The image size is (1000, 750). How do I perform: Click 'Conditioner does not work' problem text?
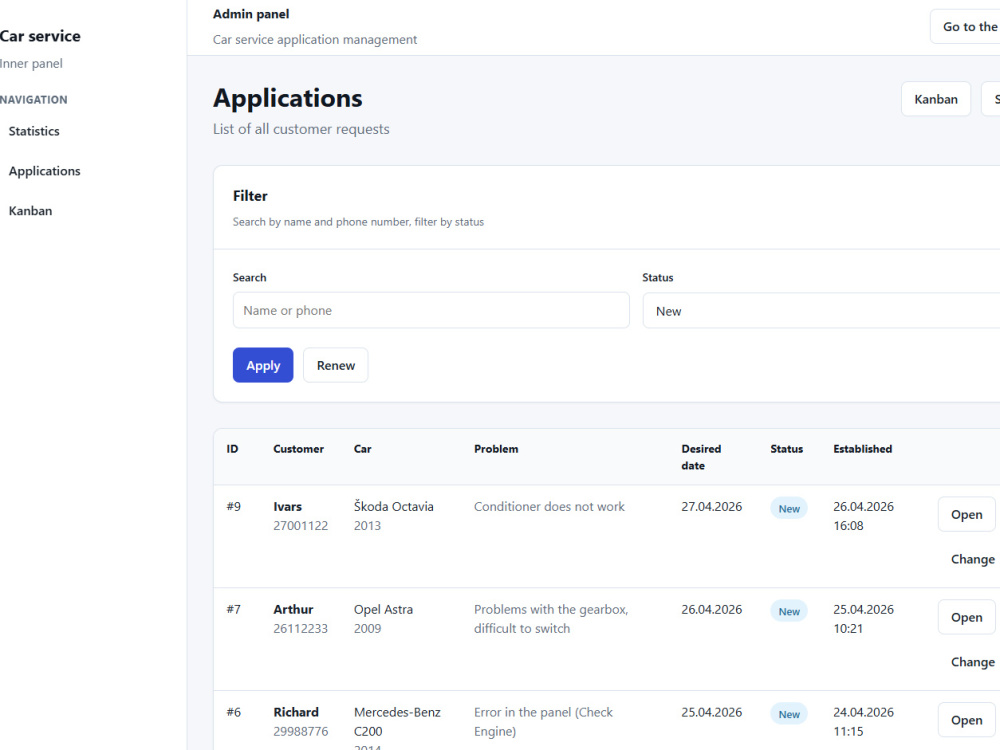coord(549,506)
